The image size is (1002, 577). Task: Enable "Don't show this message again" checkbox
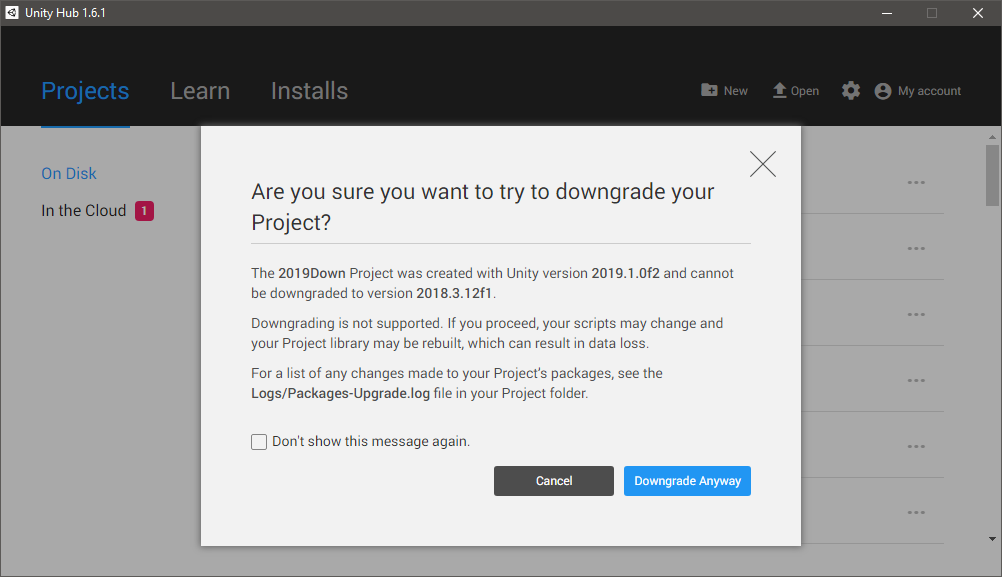pos(259,442)
